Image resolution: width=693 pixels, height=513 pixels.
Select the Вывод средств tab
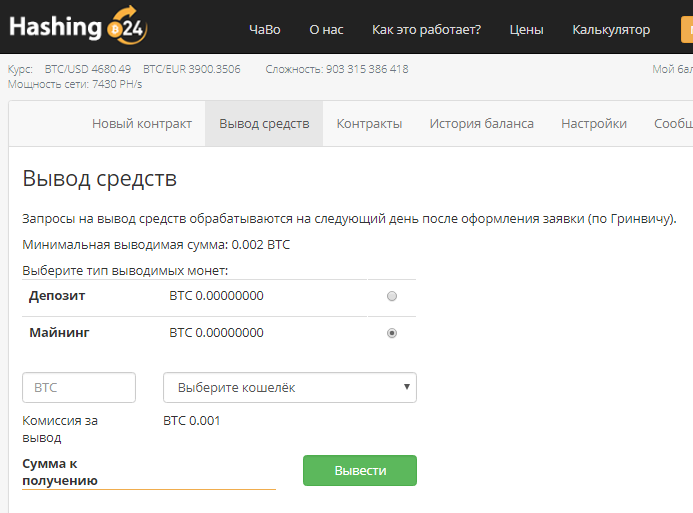pyautogui.click(x=264, y=124)
